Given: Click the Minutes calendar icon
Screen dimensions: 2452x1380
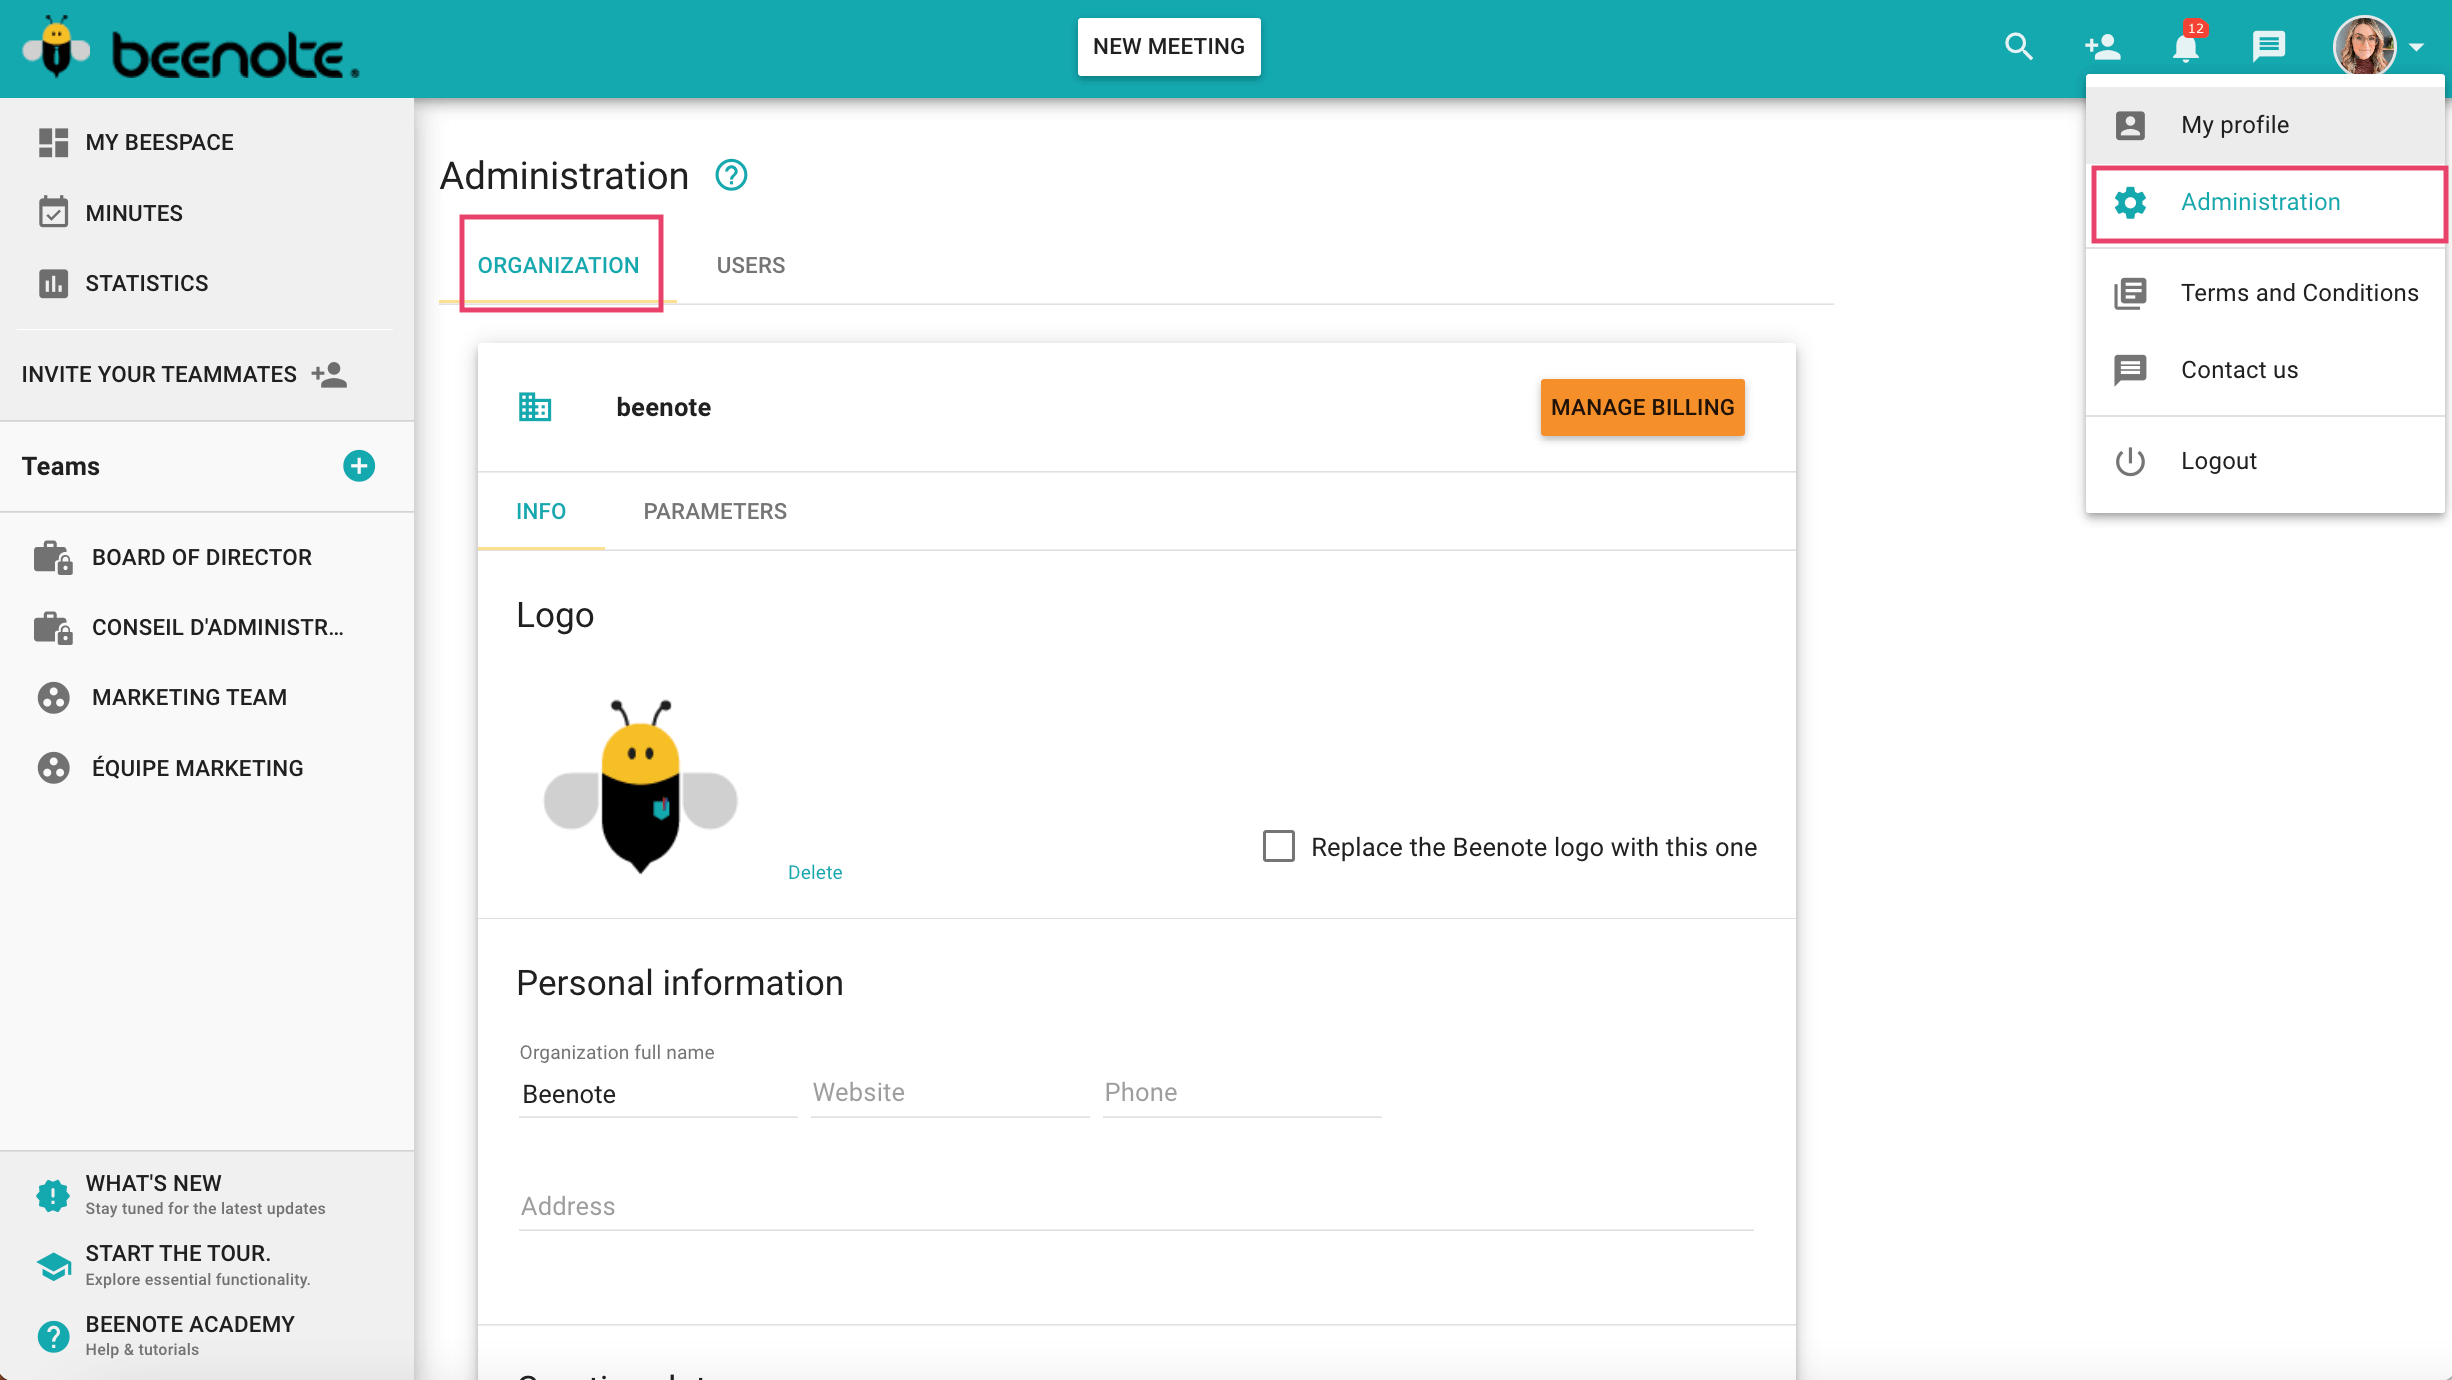Looking at the screenshot, I should click(53, 212).
